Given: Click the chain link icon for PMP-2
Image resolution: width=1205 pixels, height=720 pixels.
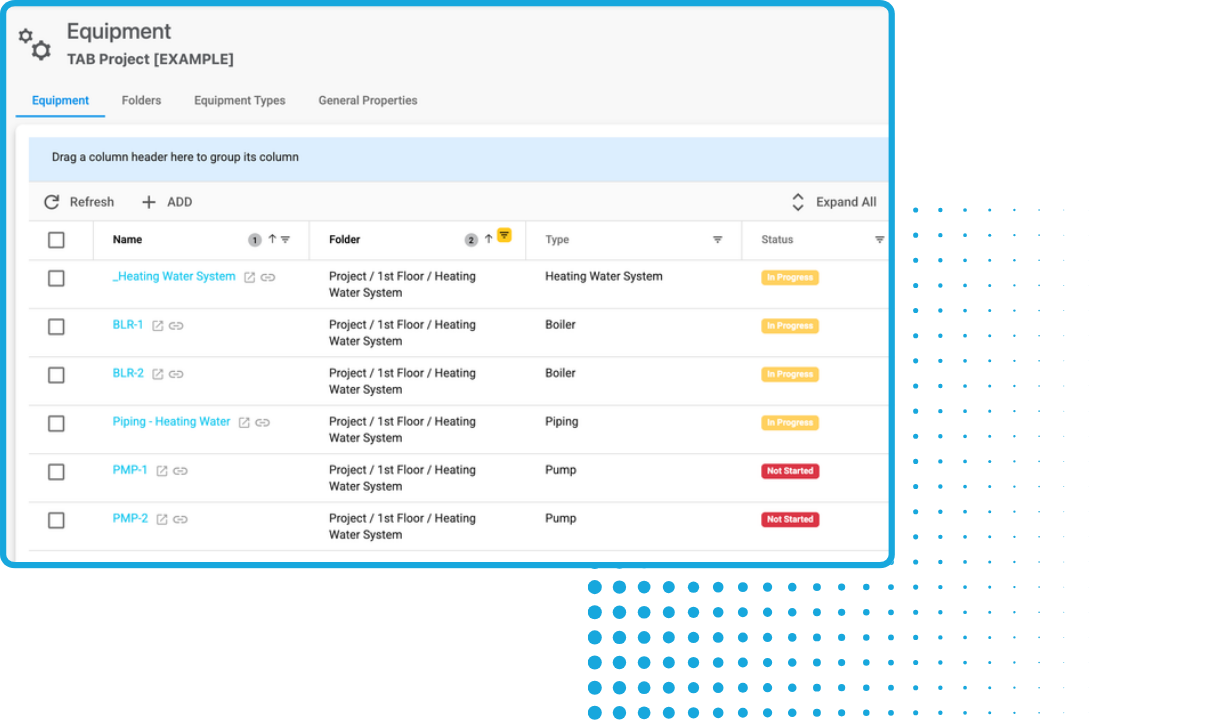Looking at the screenshot, I should click(x=180, y=520).
